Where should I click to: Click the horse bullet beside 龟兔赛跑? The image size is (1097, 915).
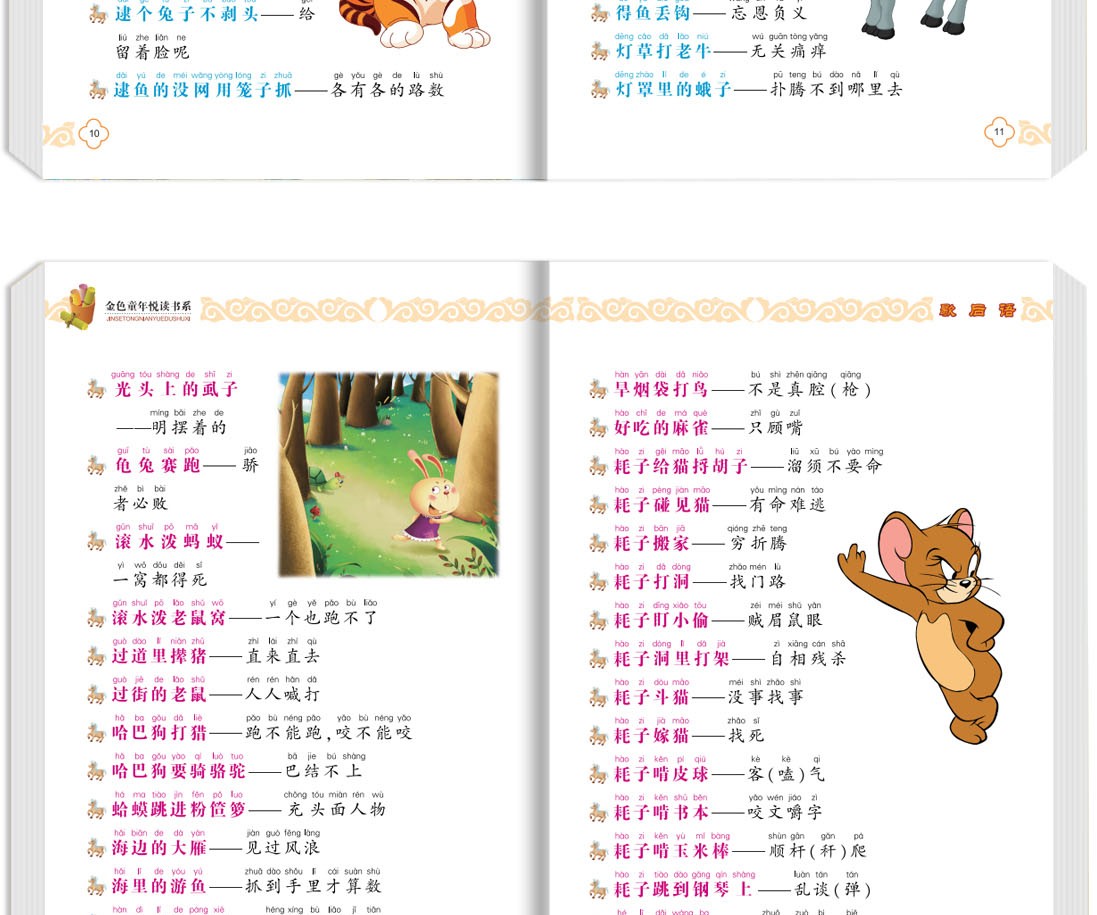97,465
